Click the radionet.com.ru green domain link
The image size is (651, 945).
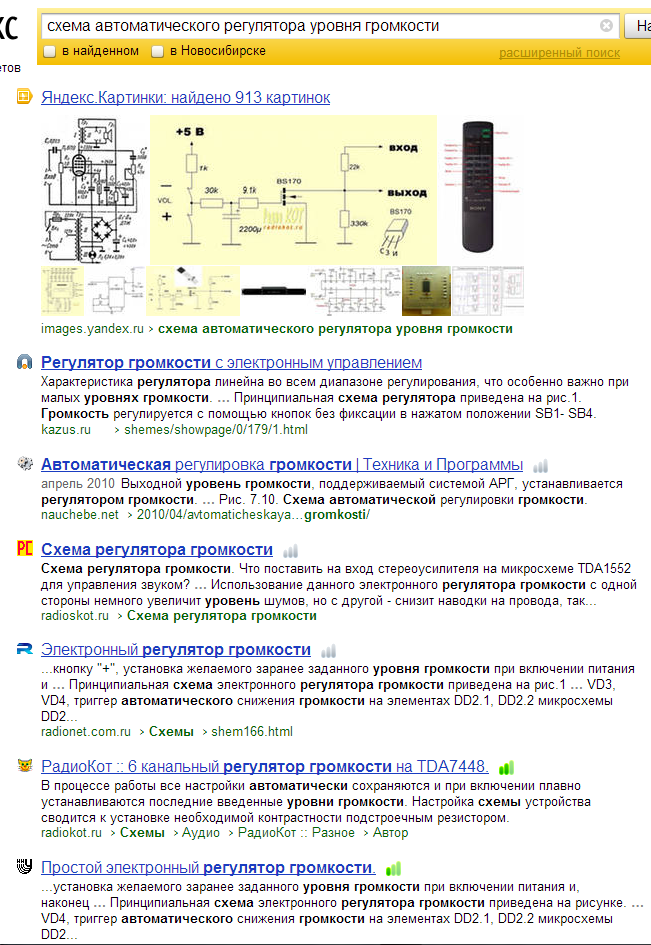tap(86, 731)
